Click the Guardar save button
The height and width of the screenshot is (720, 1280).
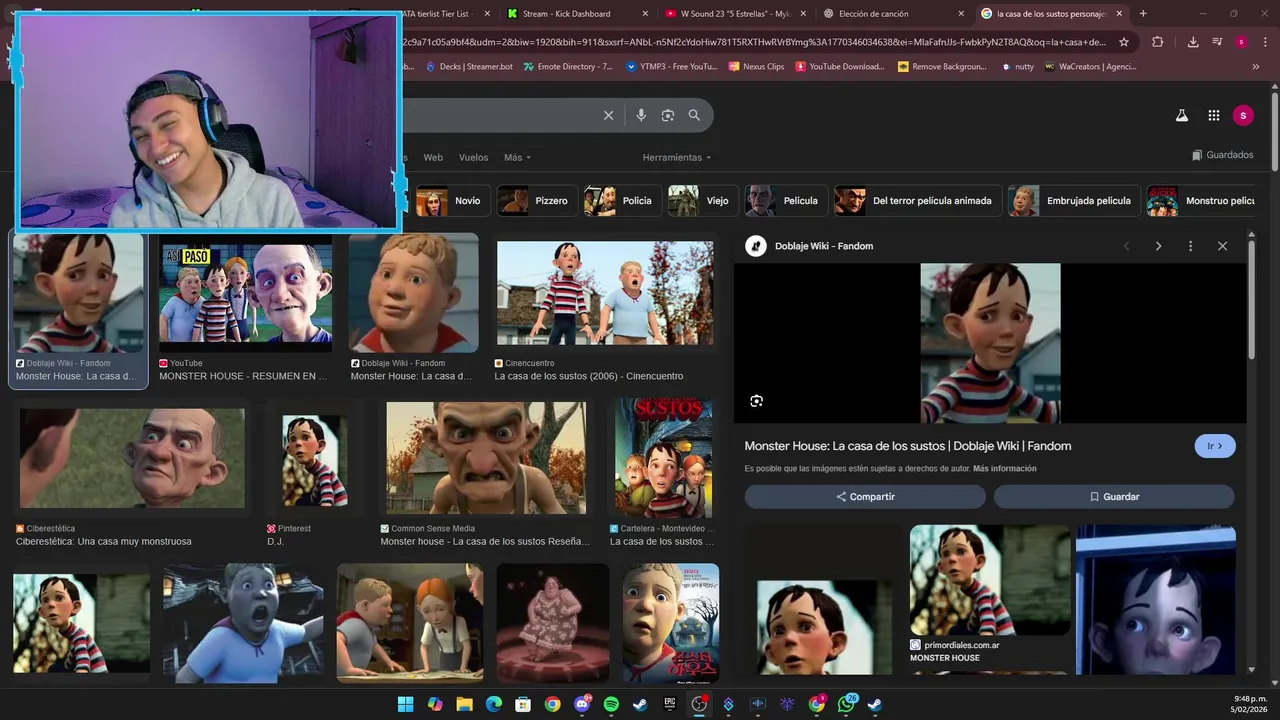[x=1114, y=497]
